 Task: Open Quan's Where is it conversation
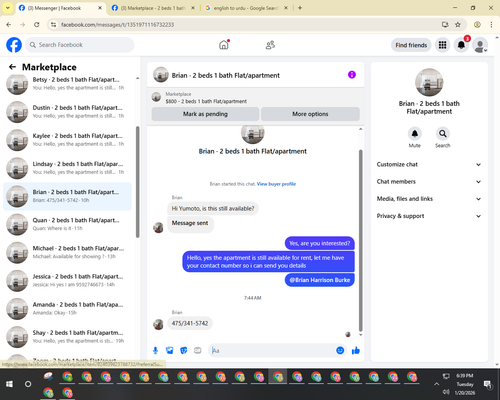point(68,224)
